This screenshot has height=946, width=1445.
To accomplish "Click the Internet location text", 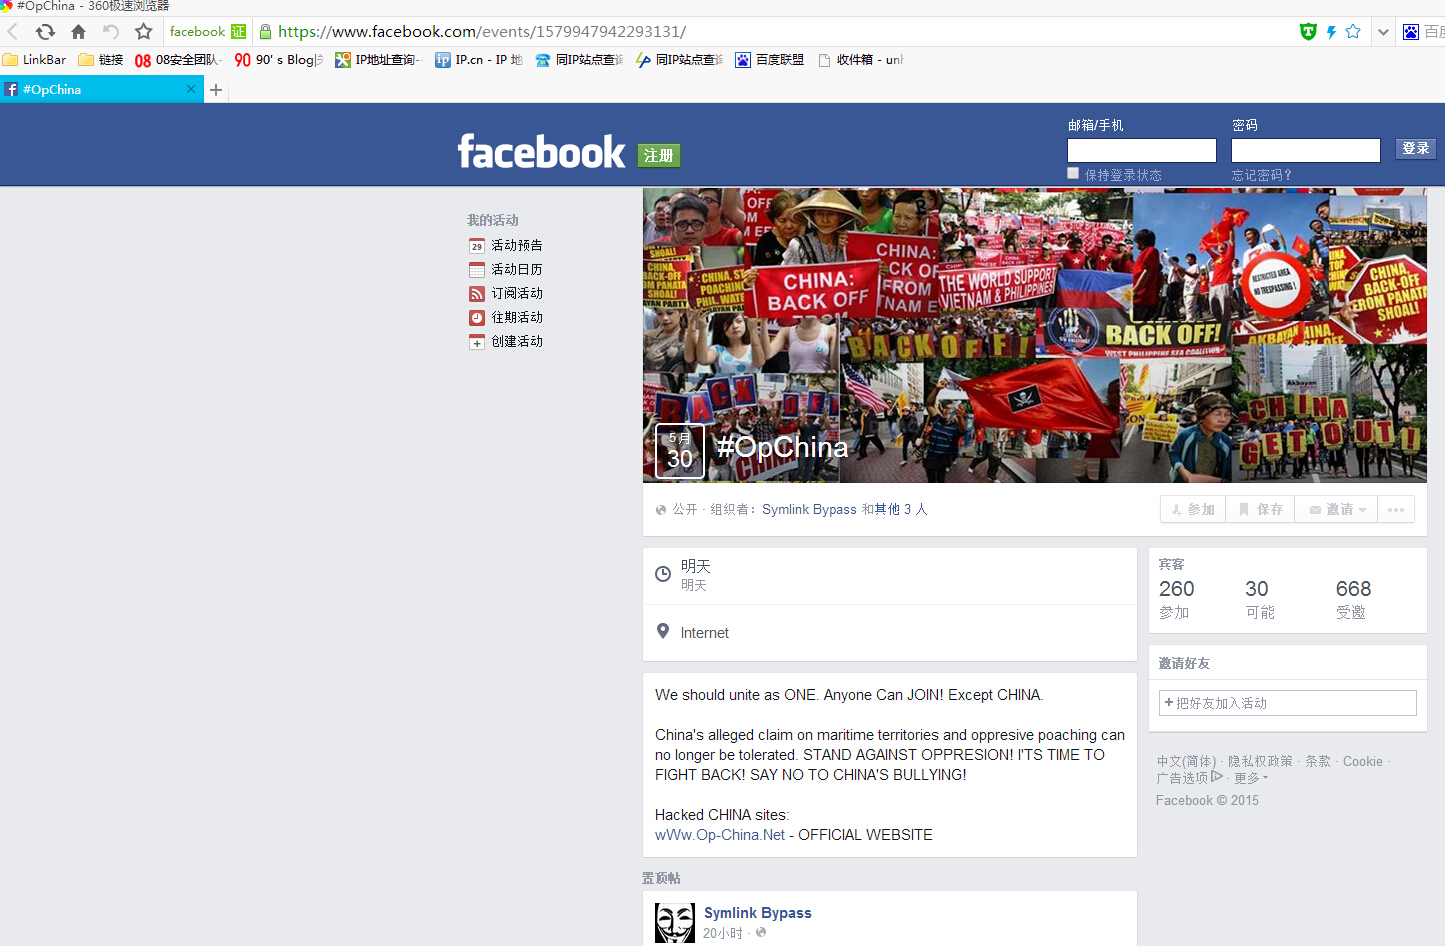I will click(704, 633).
